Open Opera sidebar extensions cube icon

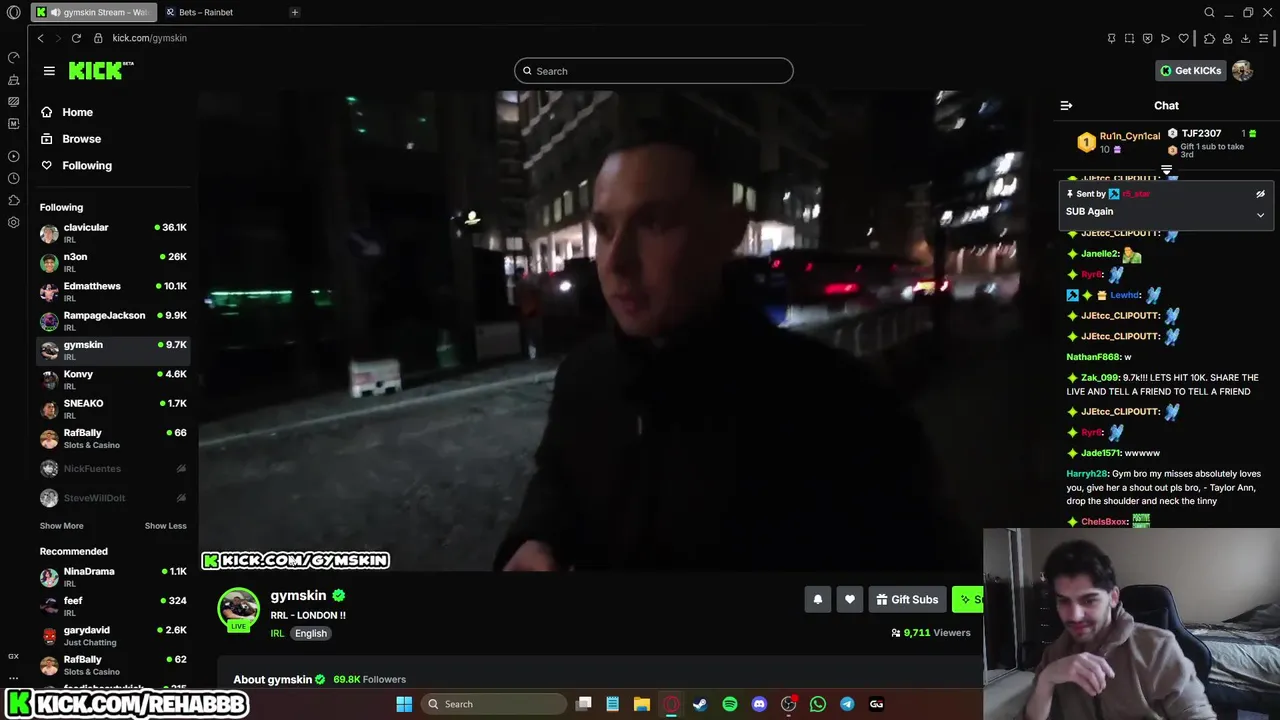coord(13,200)
